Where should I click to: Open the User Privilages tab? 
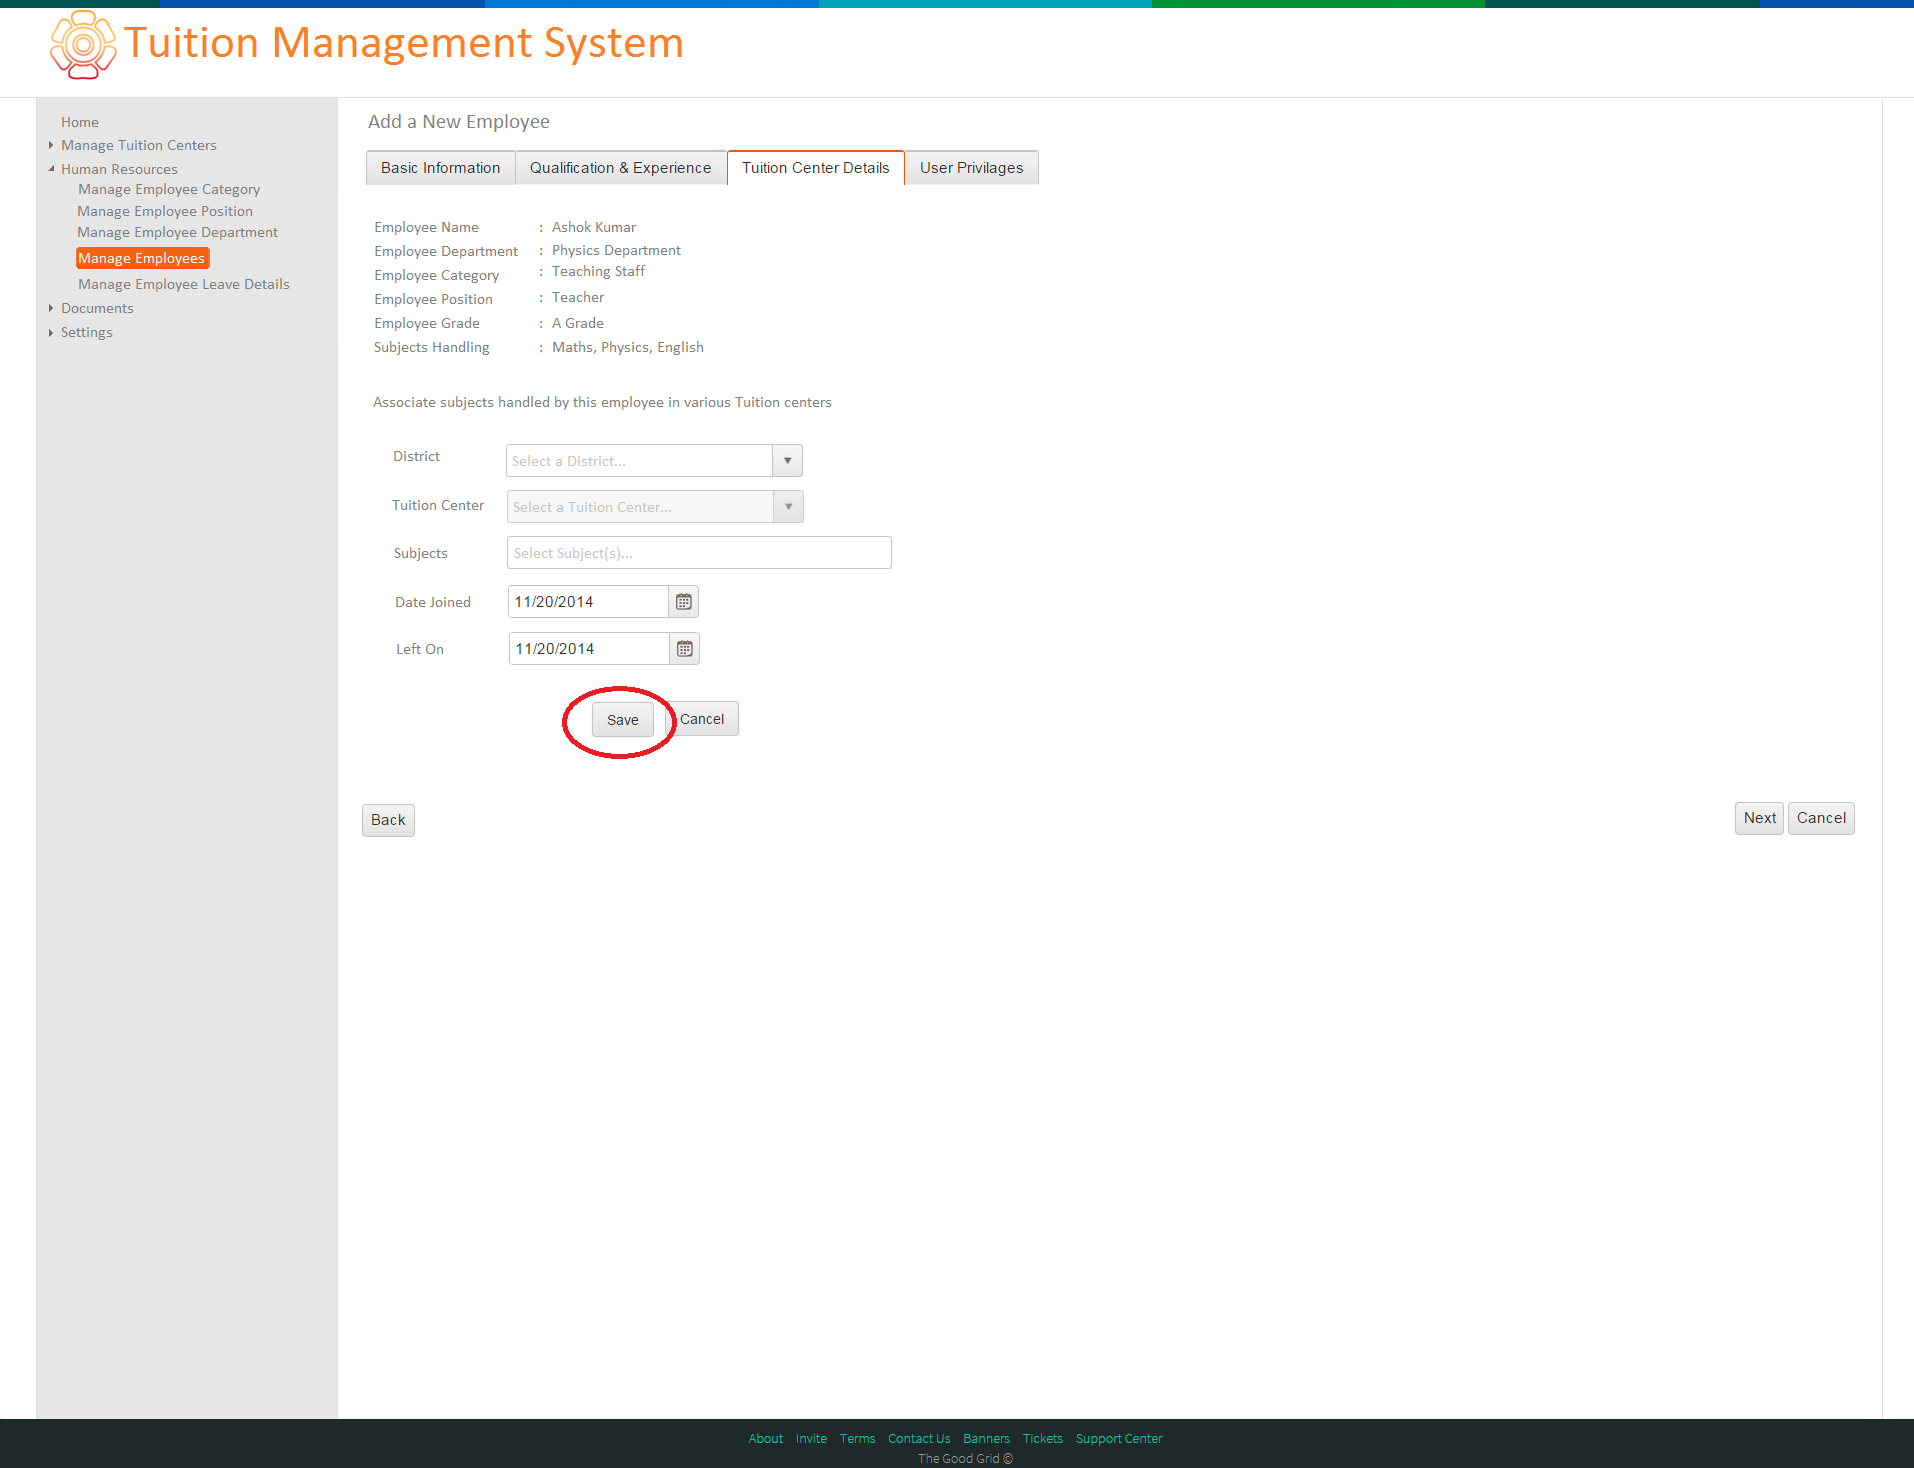coord(972,168)
